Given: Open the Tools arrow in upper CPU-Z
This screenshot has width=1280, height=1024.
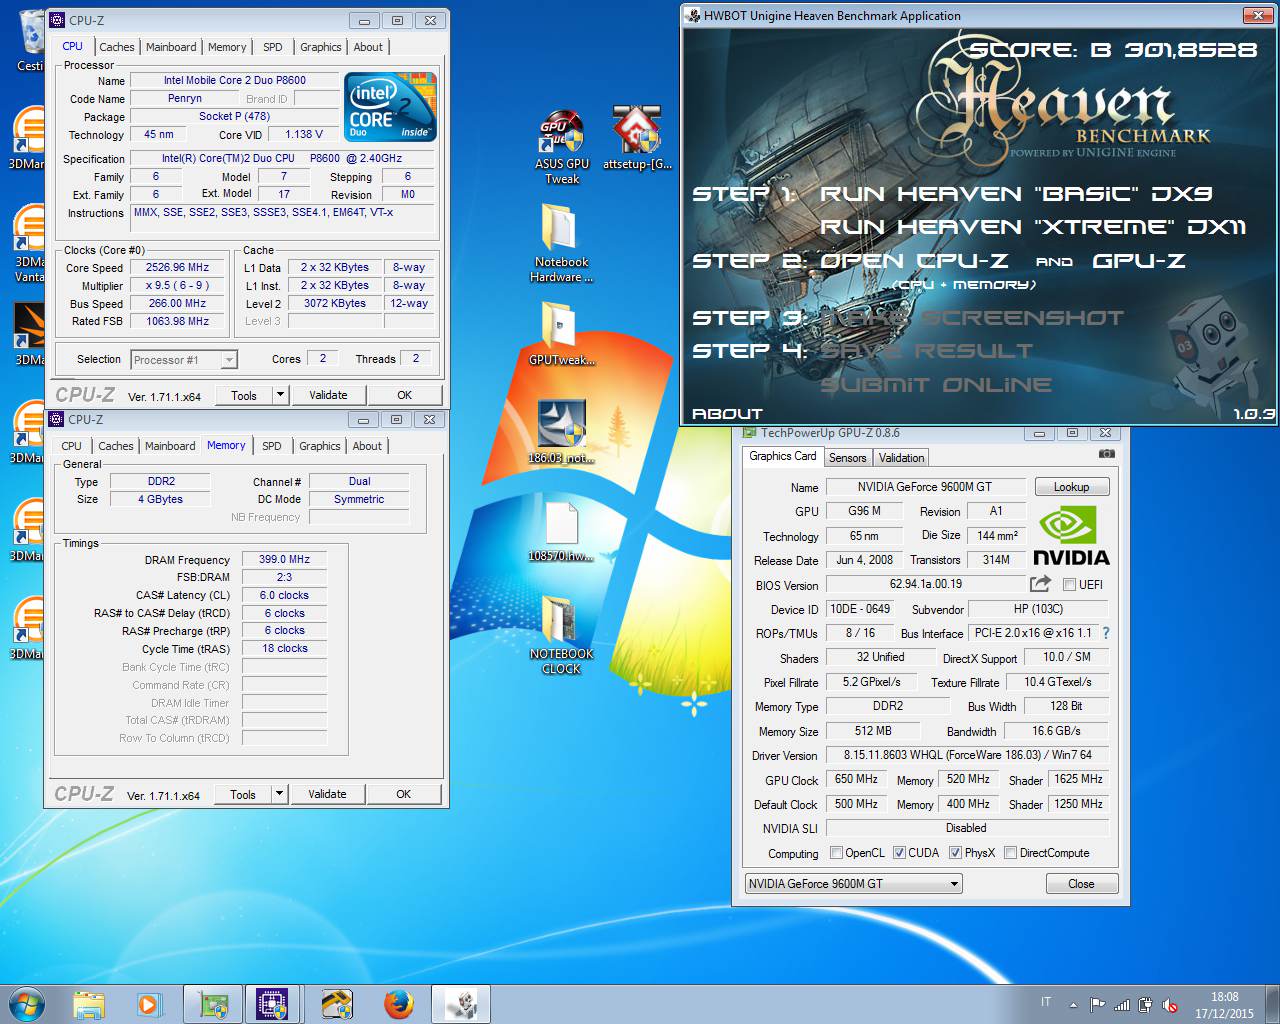Looking at the screenshot, I should (280, 395).
